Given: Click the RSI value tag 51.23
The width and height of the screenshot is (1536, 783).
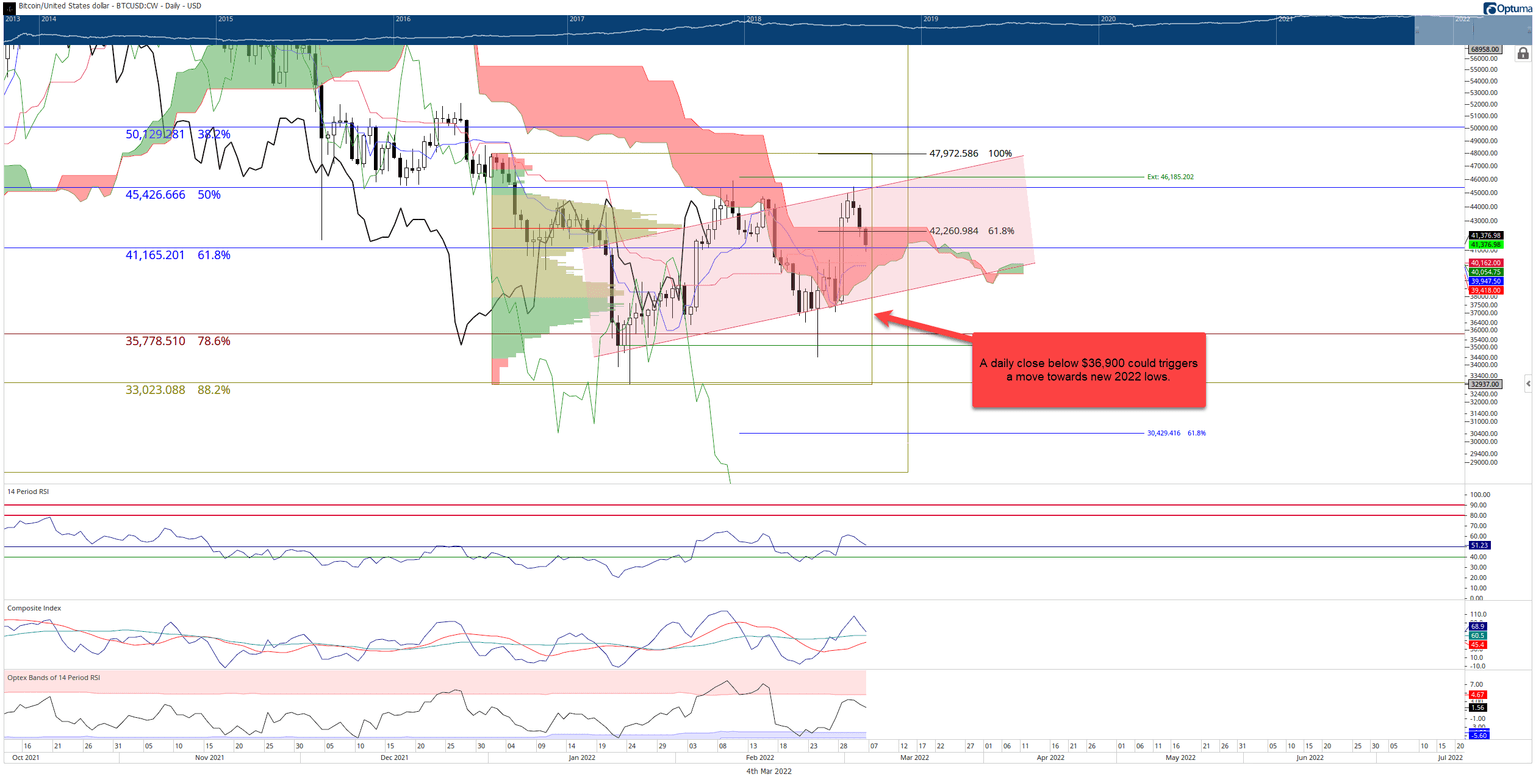Looking at the screenshot, I should click(x=1479, y=545).
